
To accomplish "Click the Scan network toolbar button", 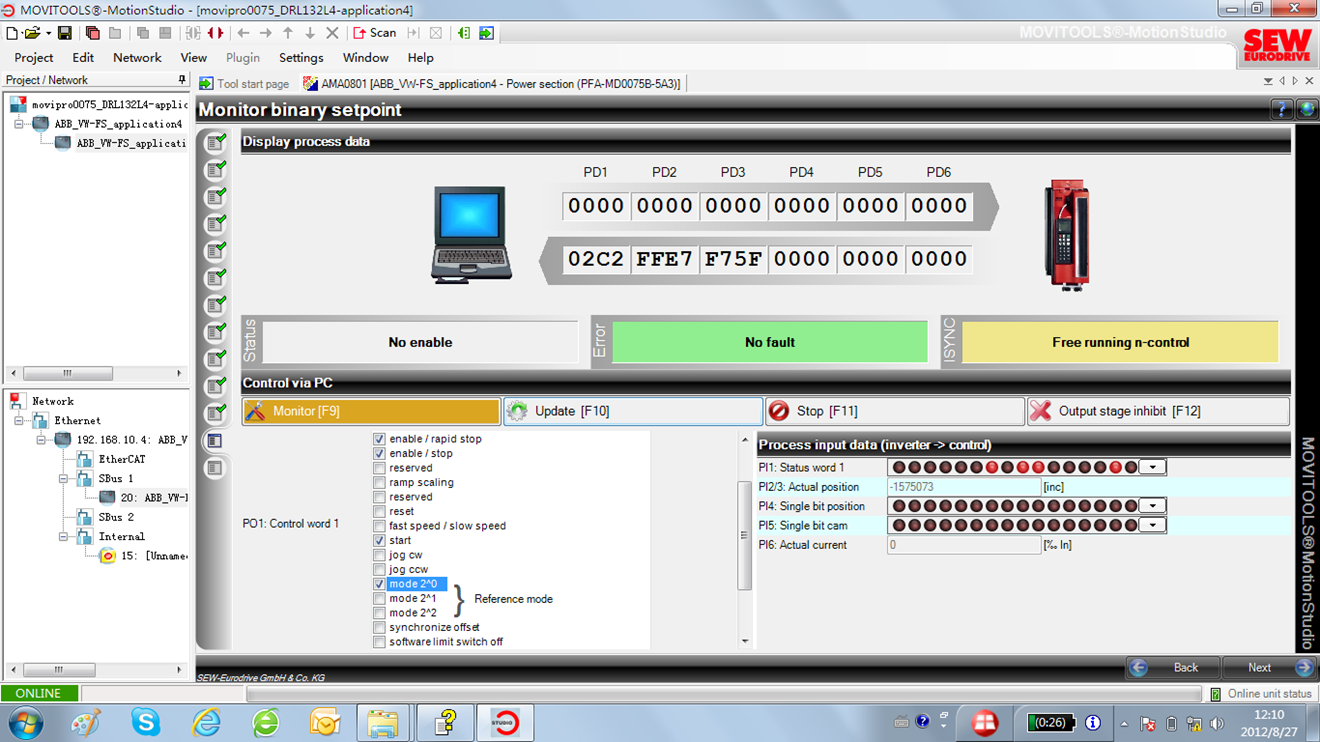I will pyautogui.click(x=375, y=33).
